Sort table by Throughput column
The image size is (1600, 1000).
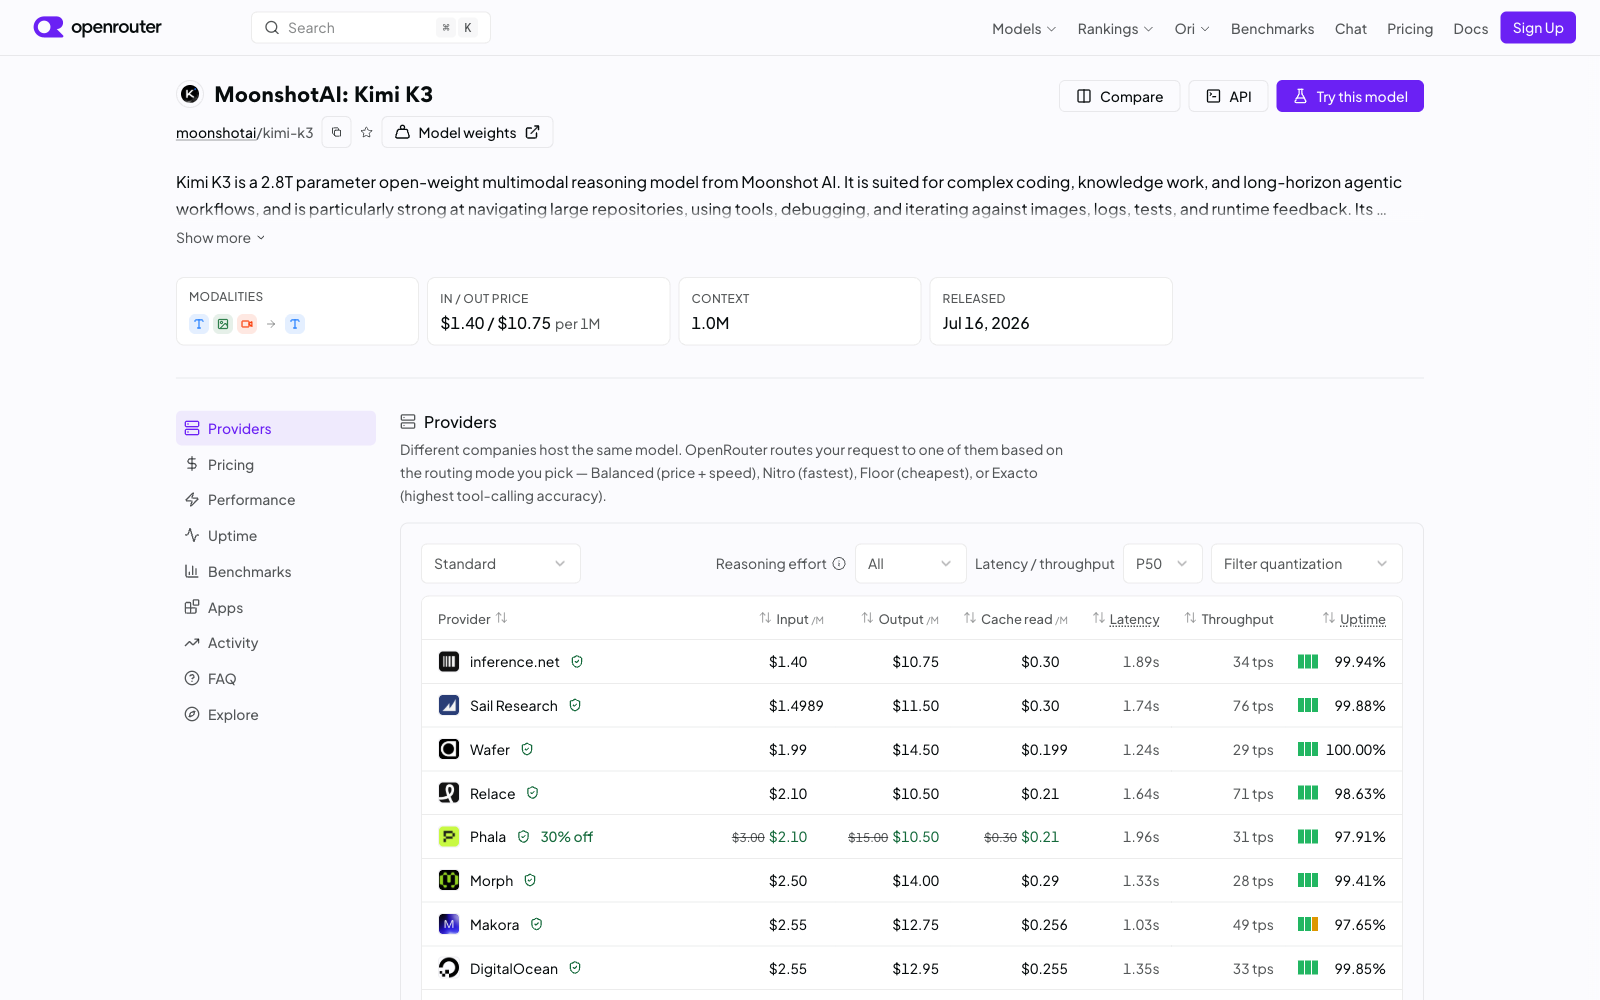click(1229, 619)
